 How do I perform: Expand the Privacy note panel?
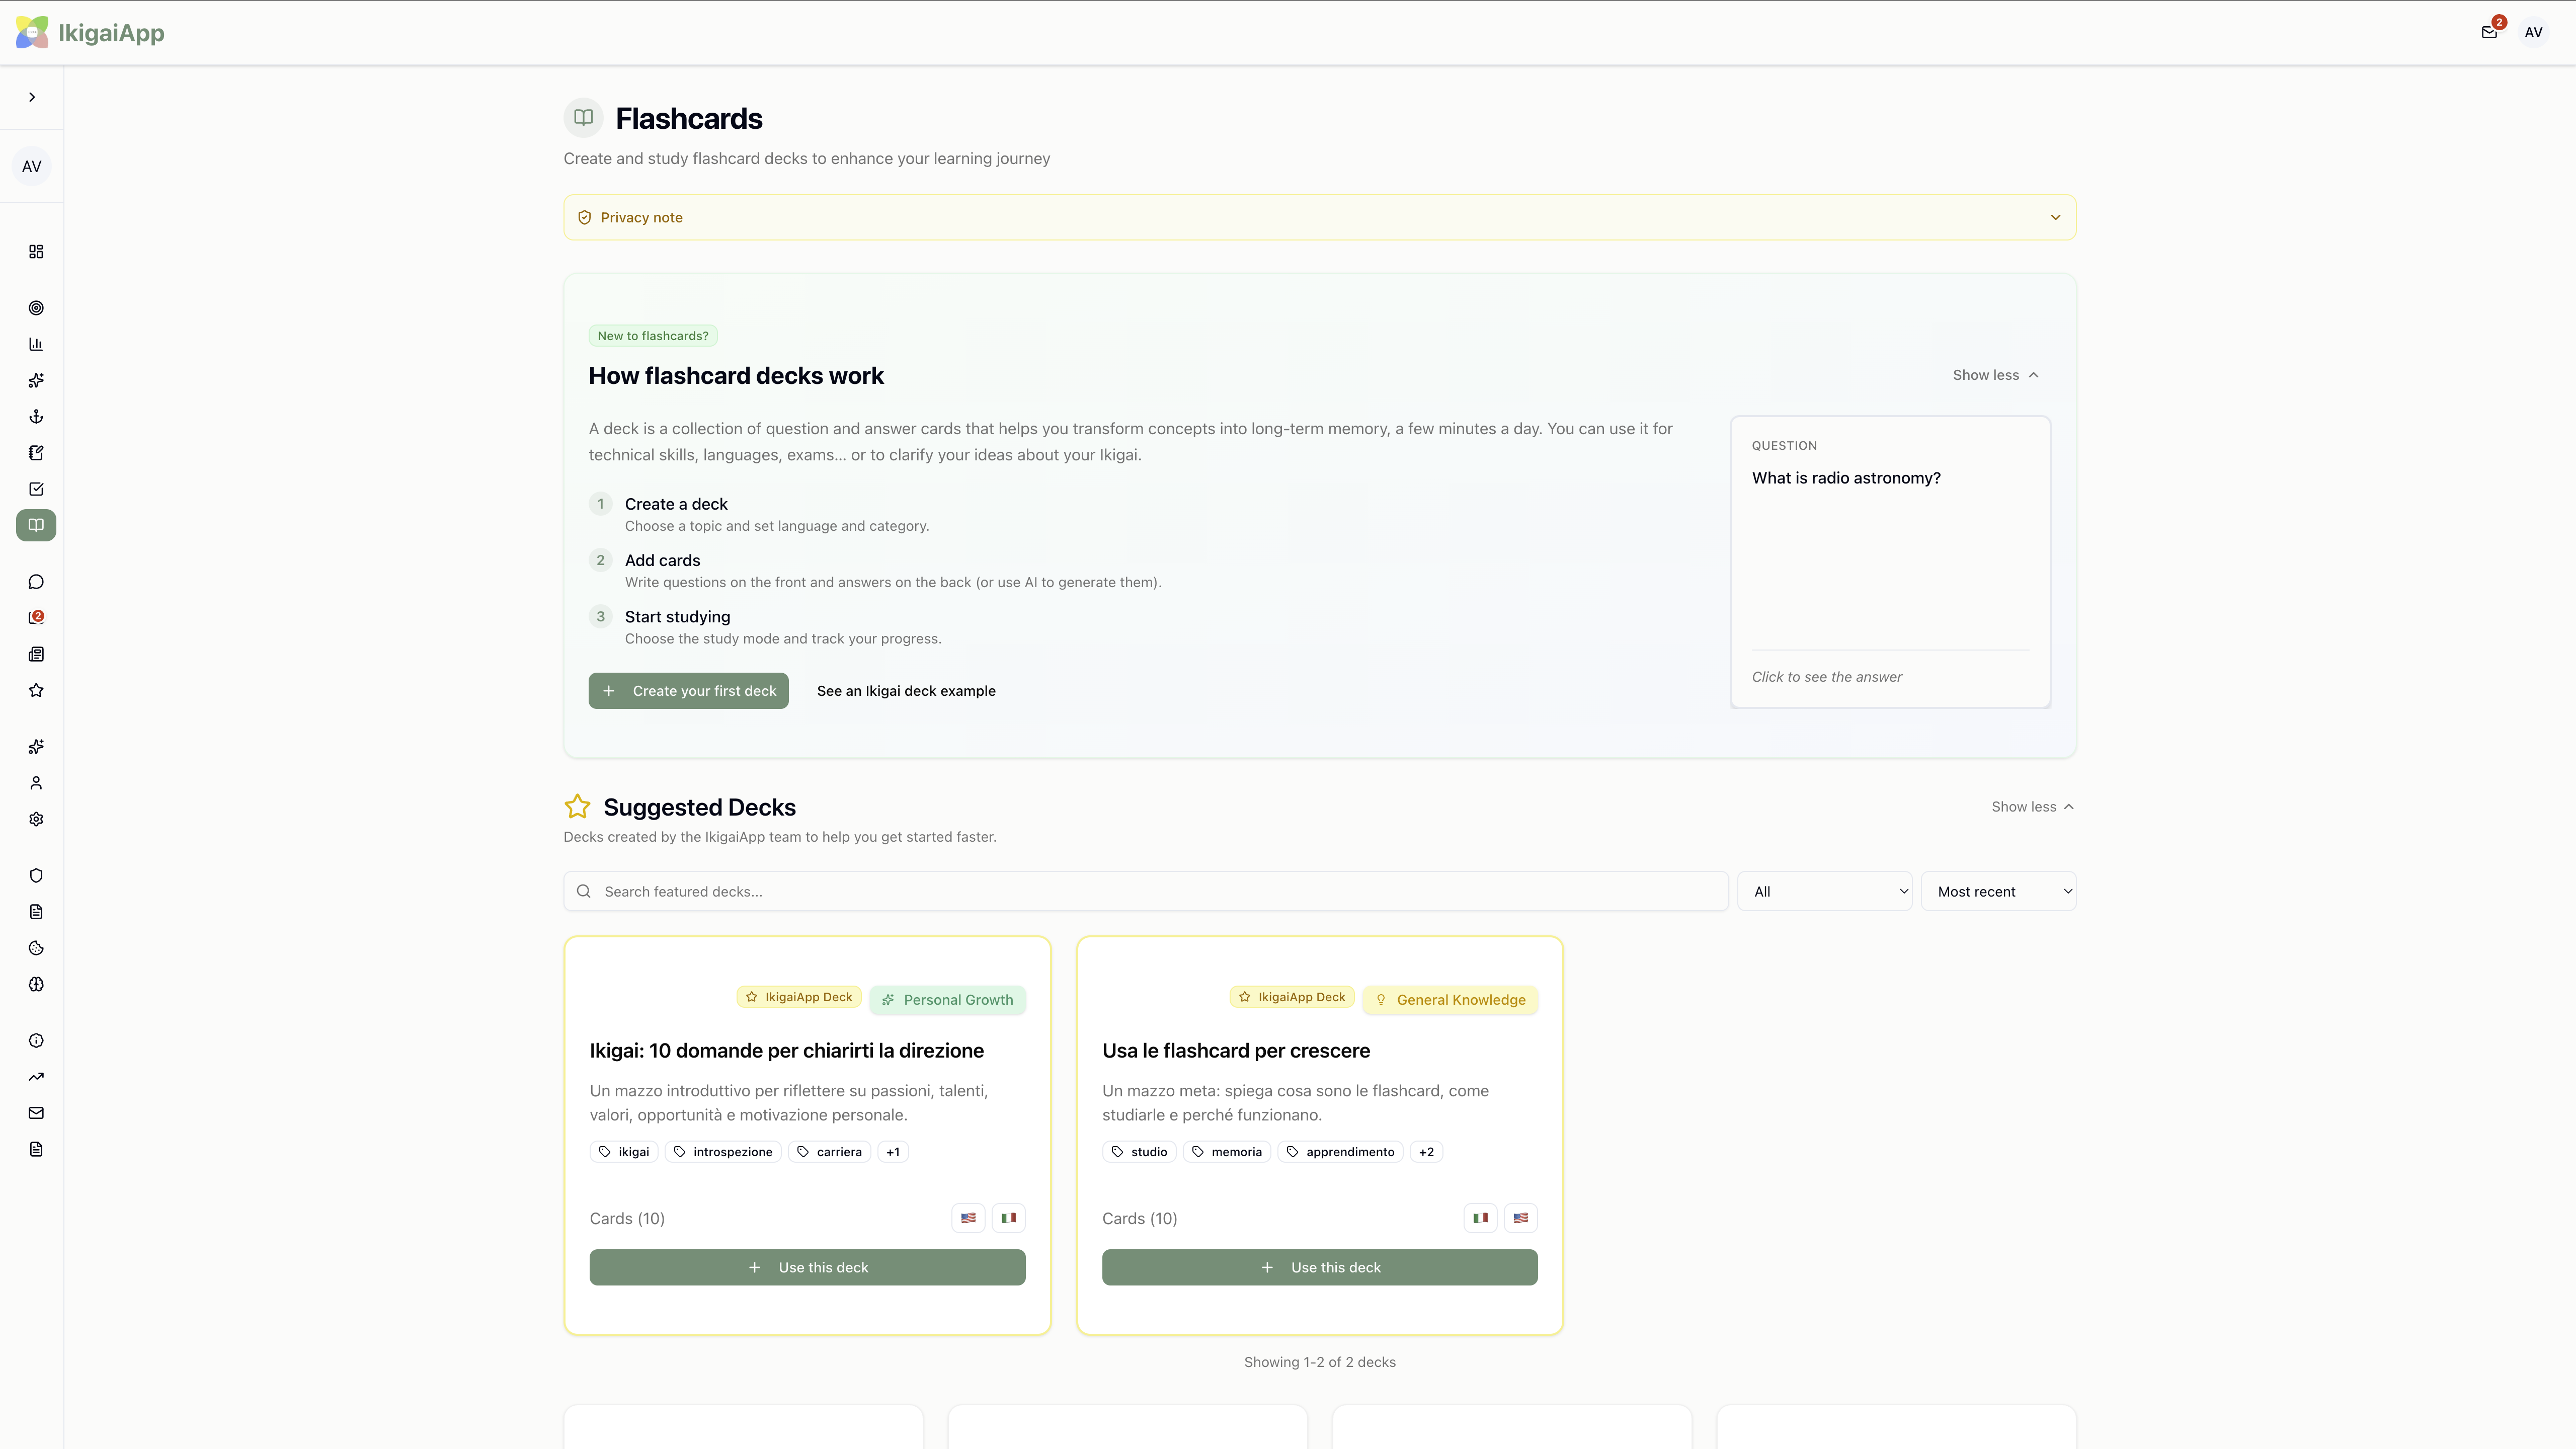click(2056, 217)
